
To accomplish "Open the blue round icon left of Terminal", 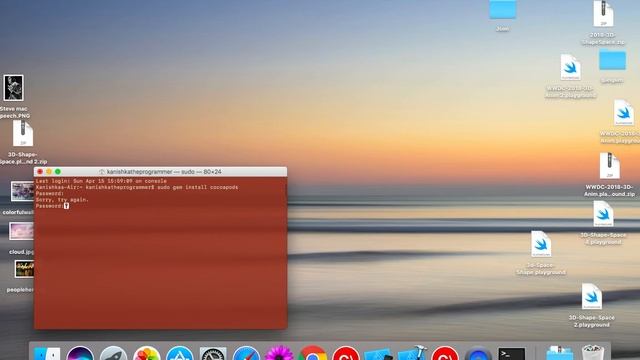I will click(478, 353).
